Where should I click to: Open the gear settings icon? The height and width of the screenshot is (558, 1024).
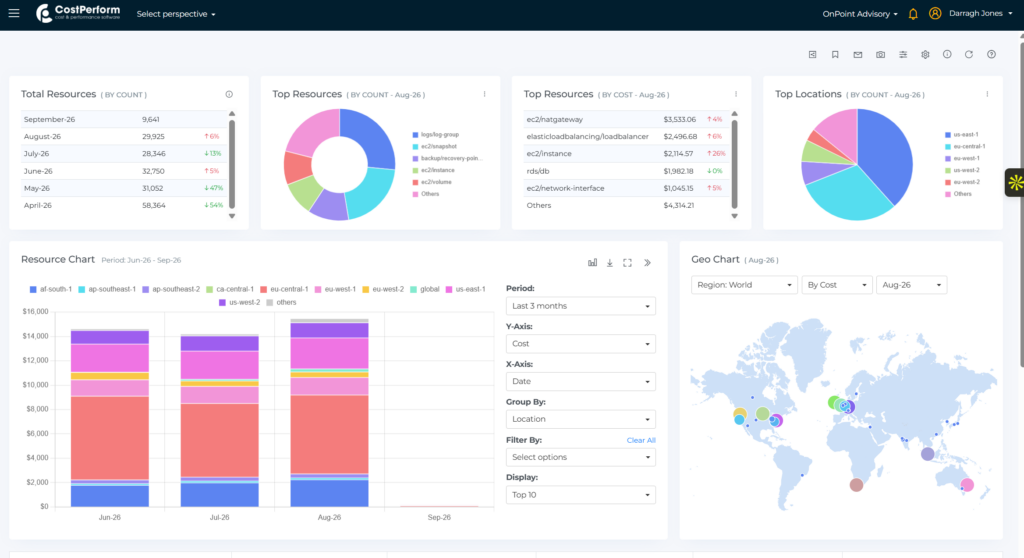tap(925, 55)
